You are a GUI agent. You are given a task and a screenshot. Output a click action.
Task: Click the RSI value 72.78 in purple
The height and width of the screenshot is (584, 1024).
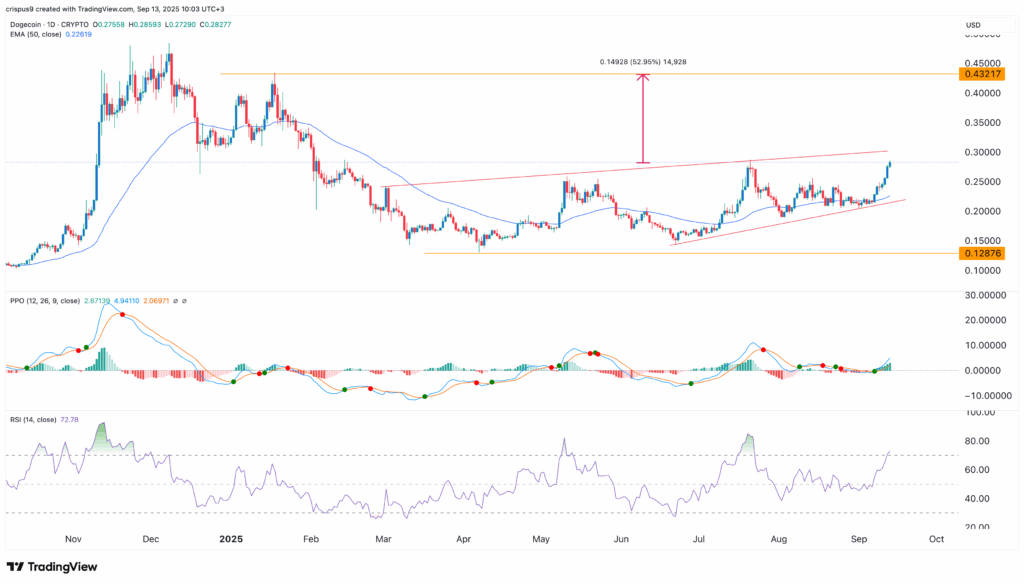coord(69,419)
